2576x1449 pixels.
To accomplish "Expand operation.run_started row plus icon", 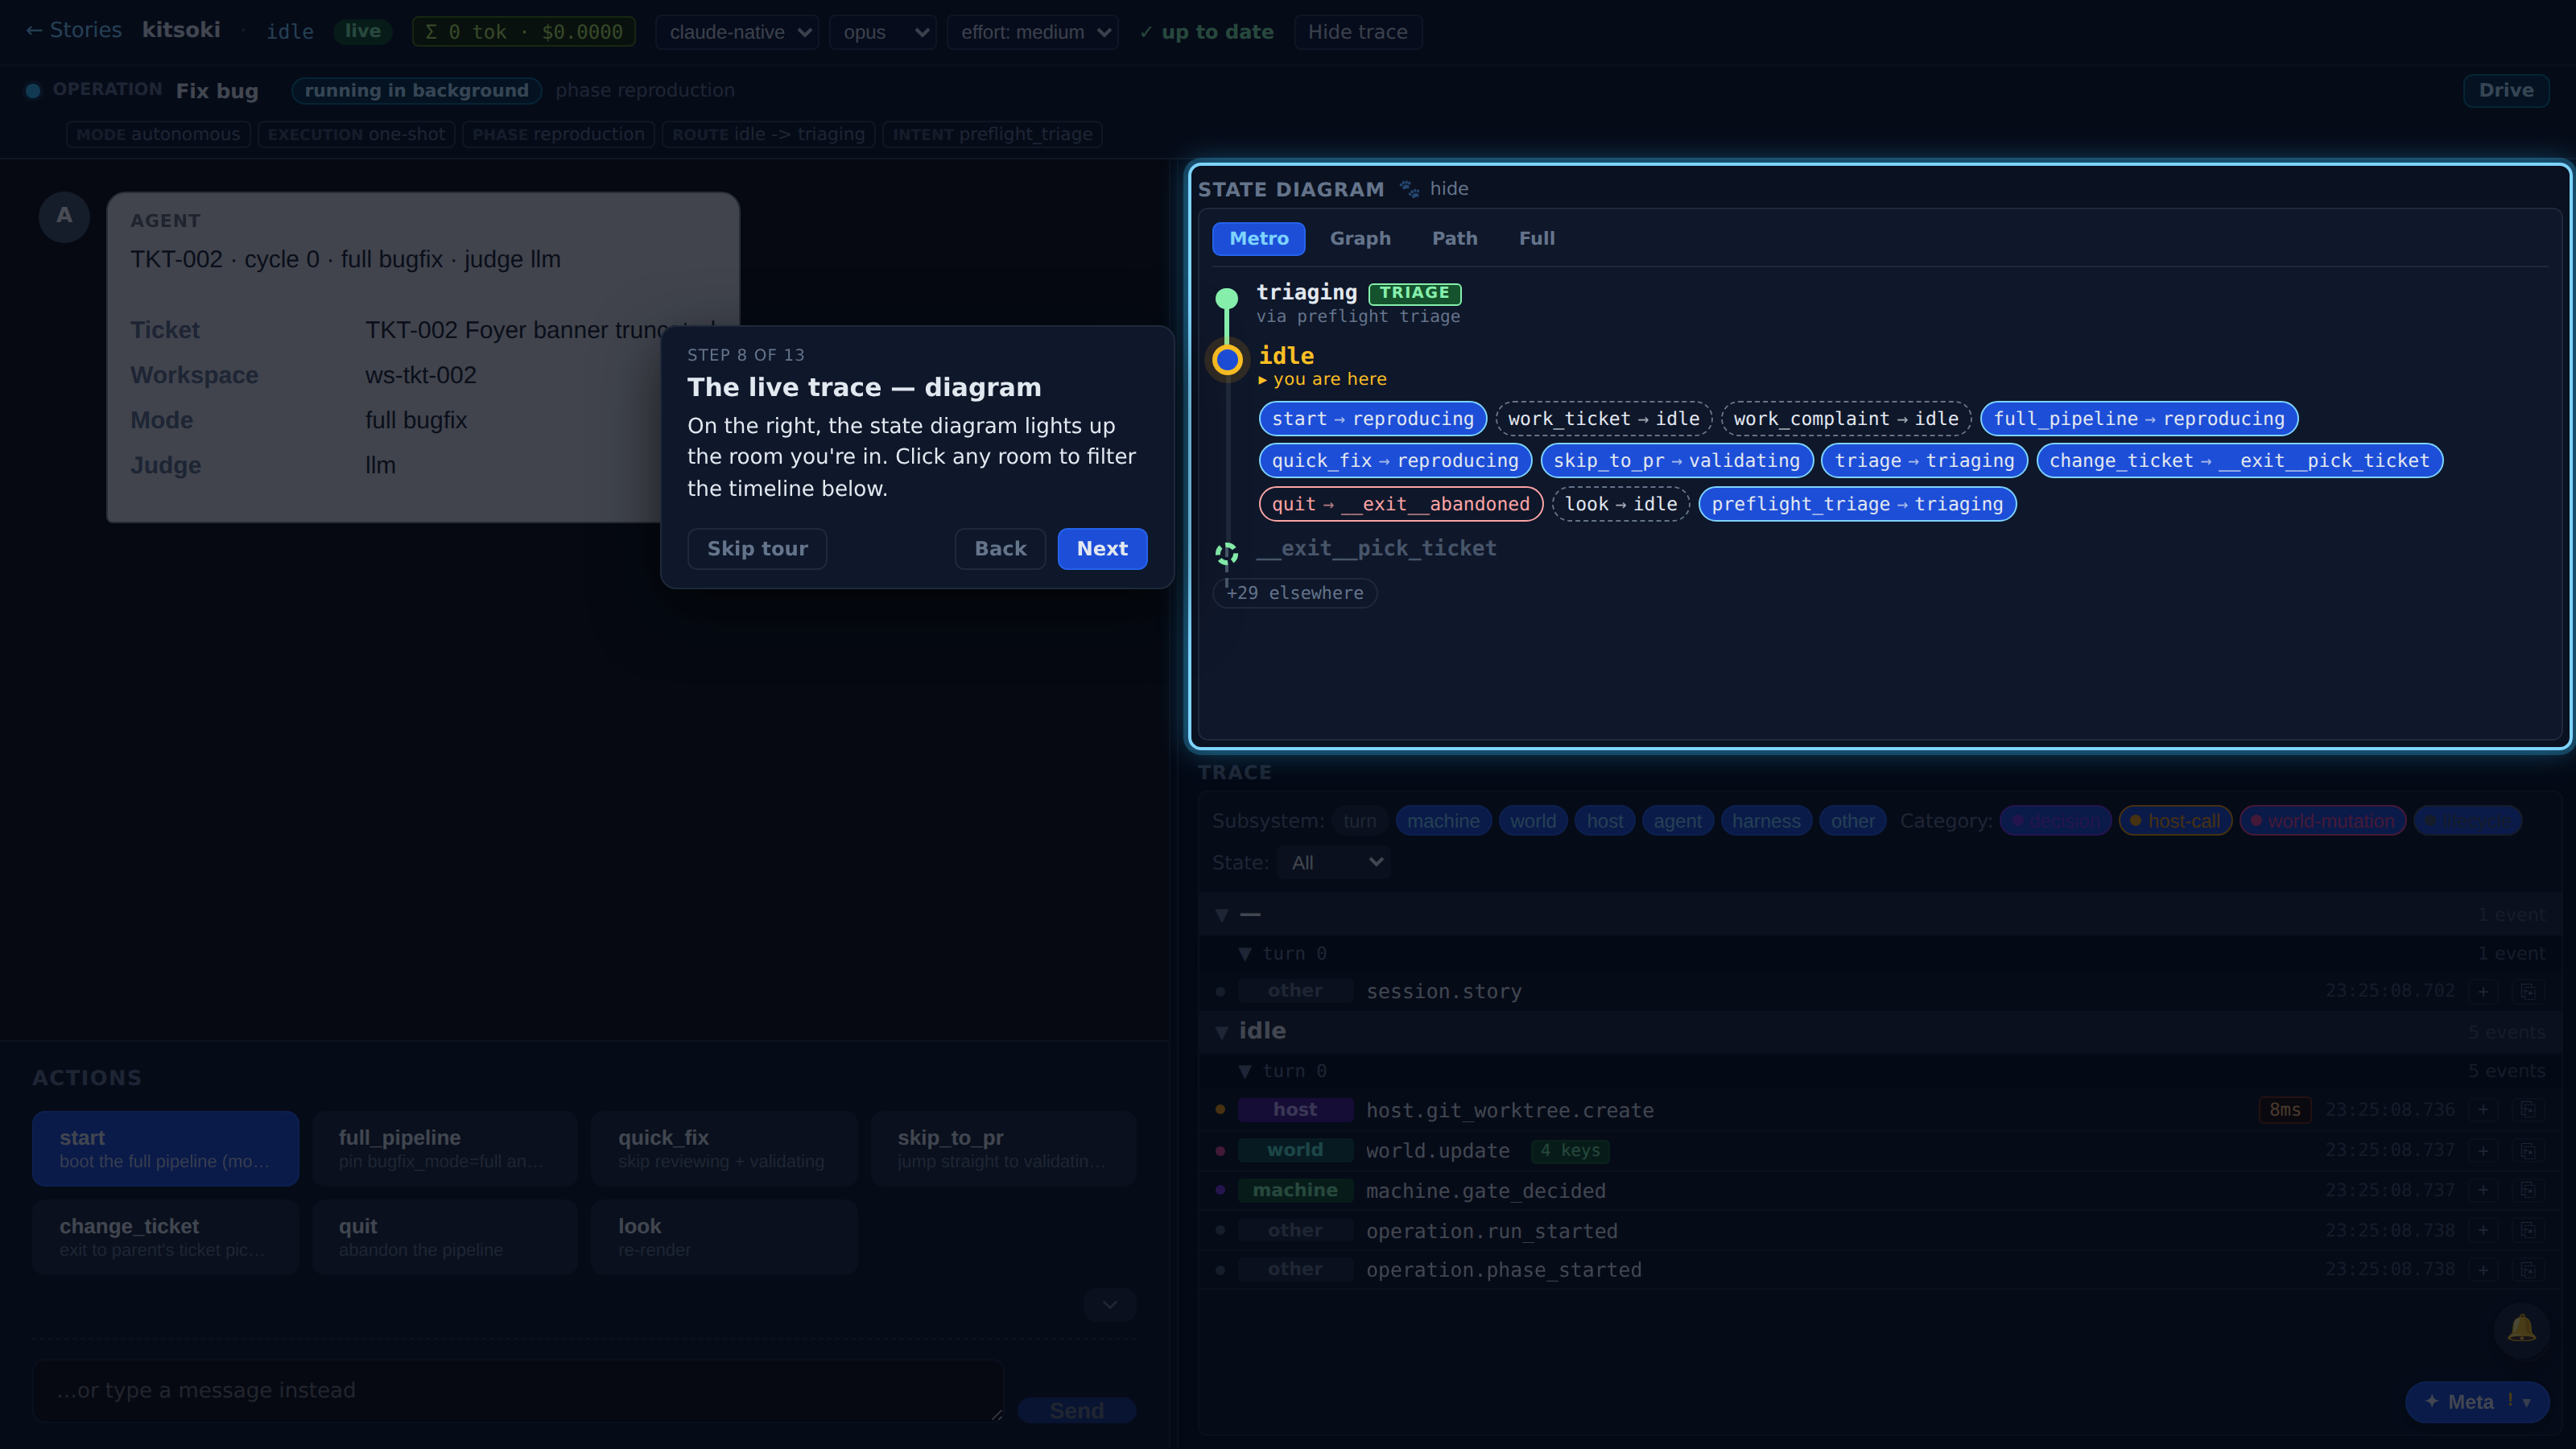I will 2483,1230.
